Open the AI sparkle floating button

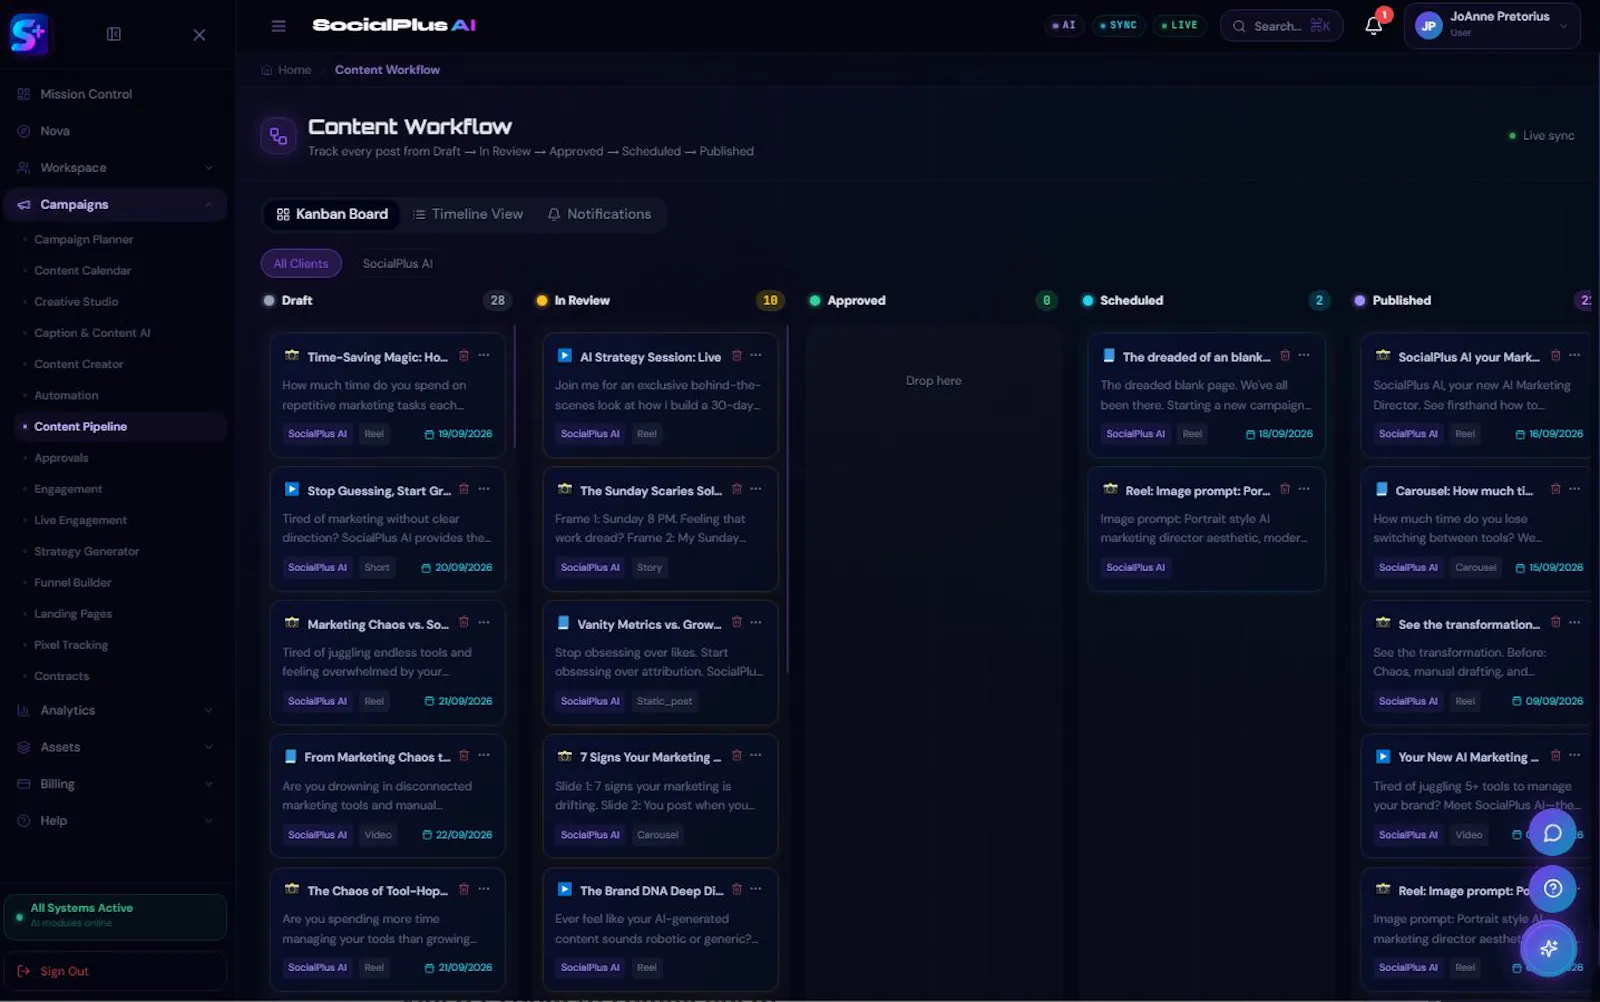pos(1550,948)
